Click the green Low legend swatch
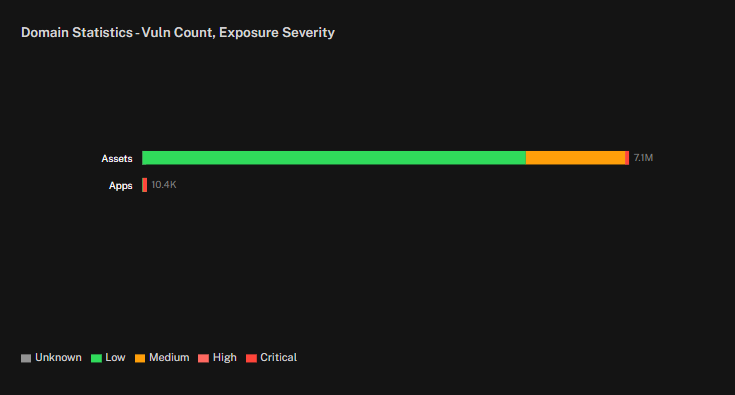This screenshot has height=395, width=735. tap(96, 358)
